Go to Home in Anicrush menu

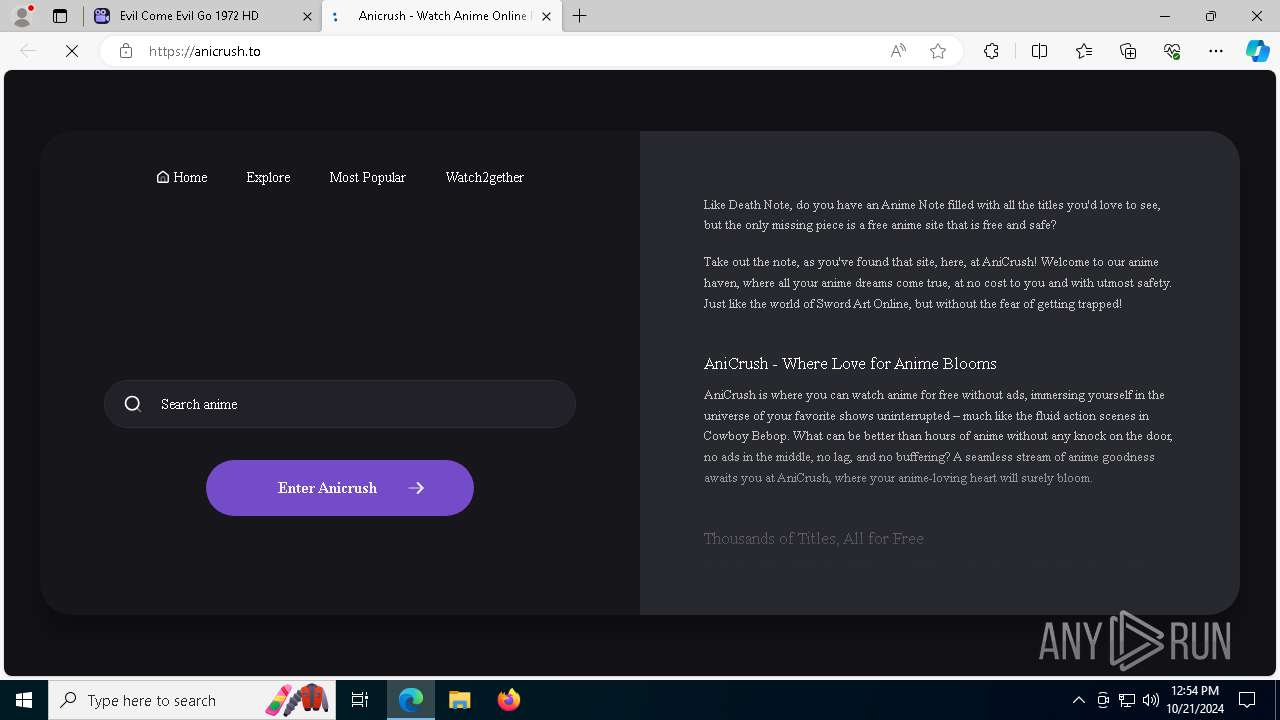182,177
